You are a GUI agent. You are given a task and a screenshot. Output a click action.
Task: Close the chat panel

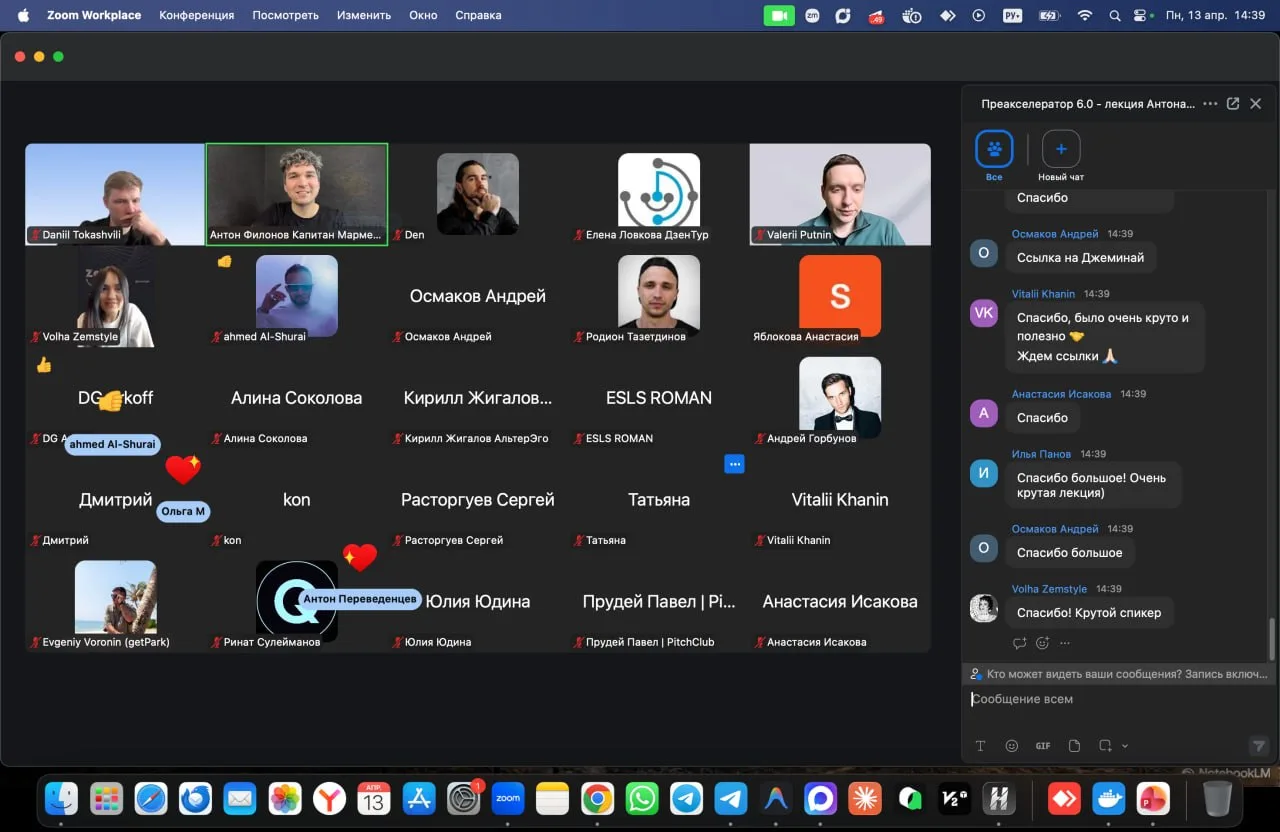(1256, 104)
